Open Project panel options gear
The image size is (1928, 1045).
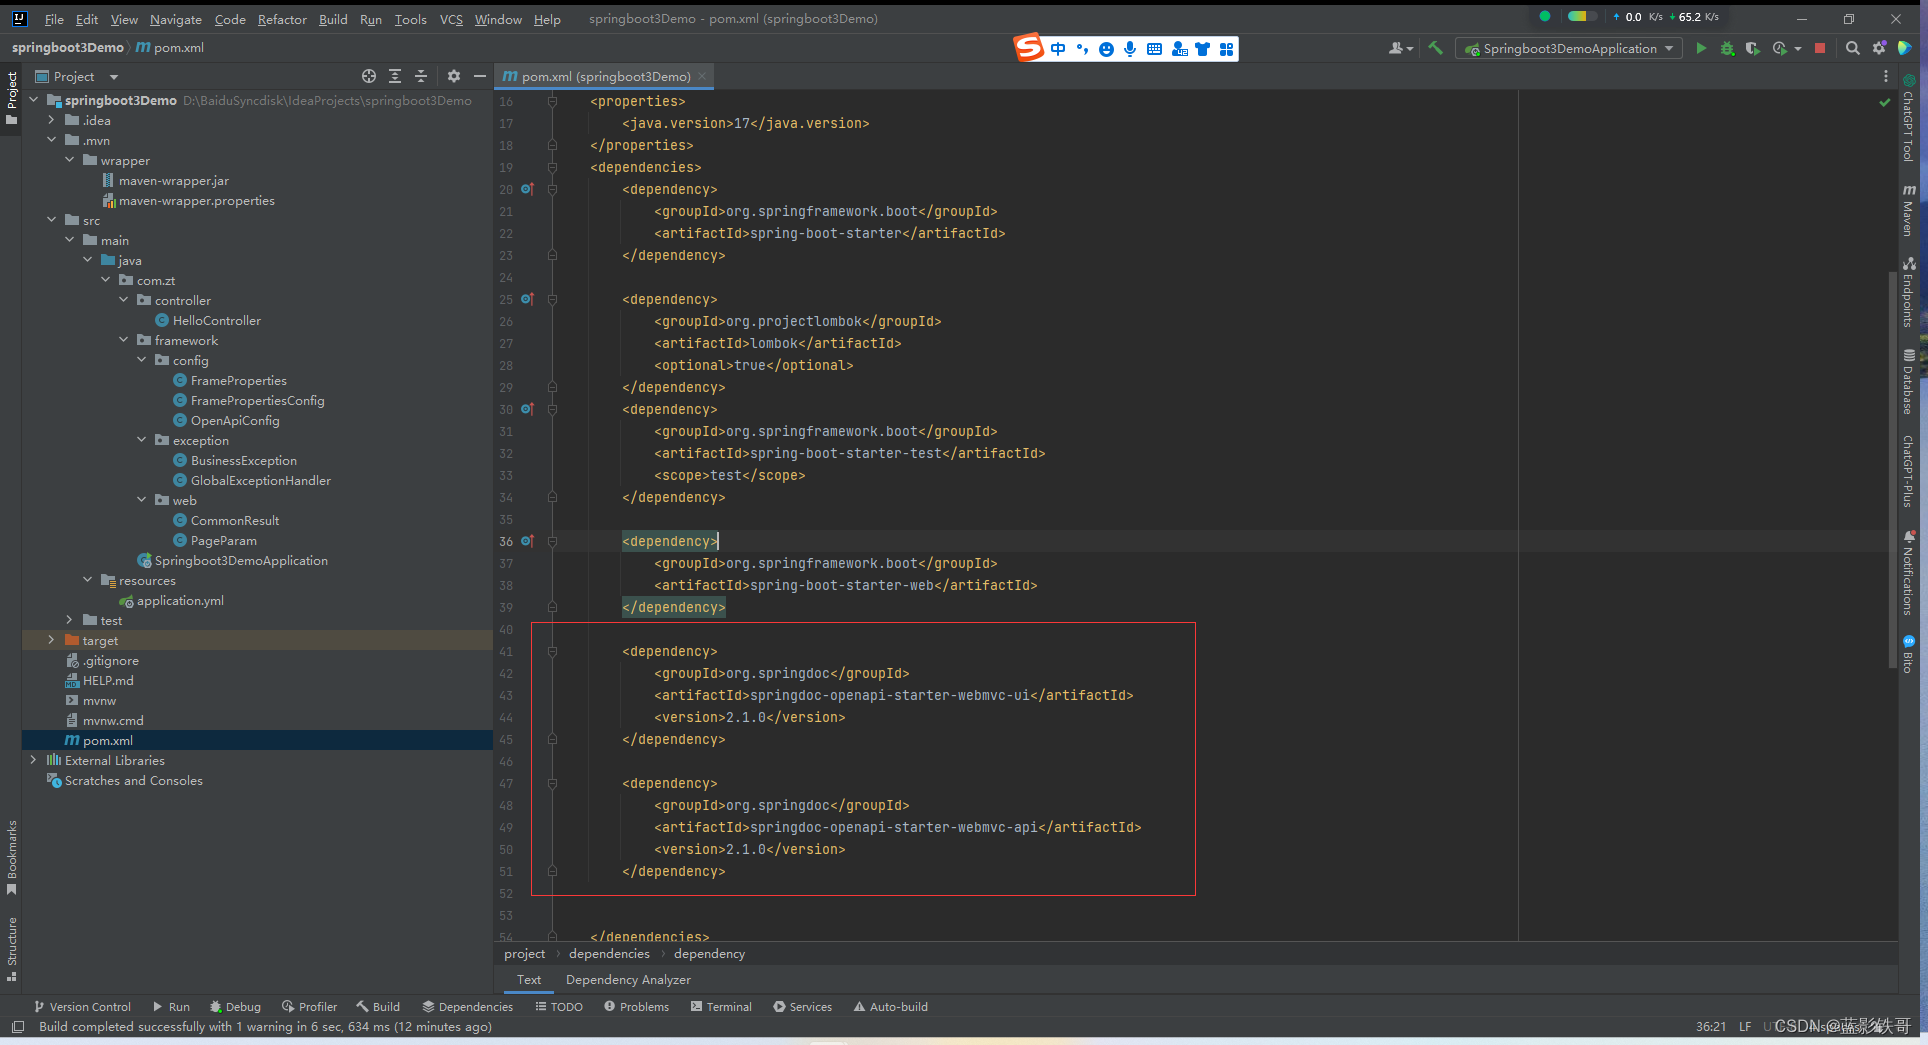point(454,76)
